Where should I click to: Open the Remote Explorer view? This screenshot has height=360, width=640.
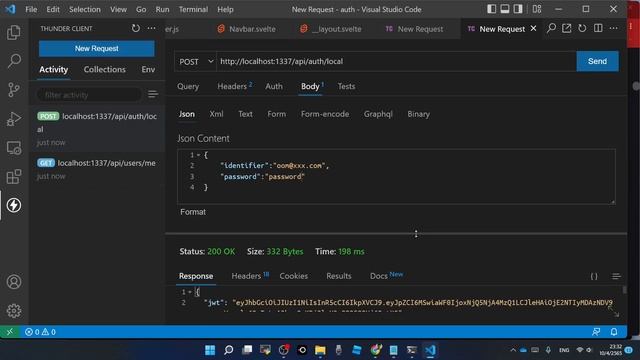(14, 148)
